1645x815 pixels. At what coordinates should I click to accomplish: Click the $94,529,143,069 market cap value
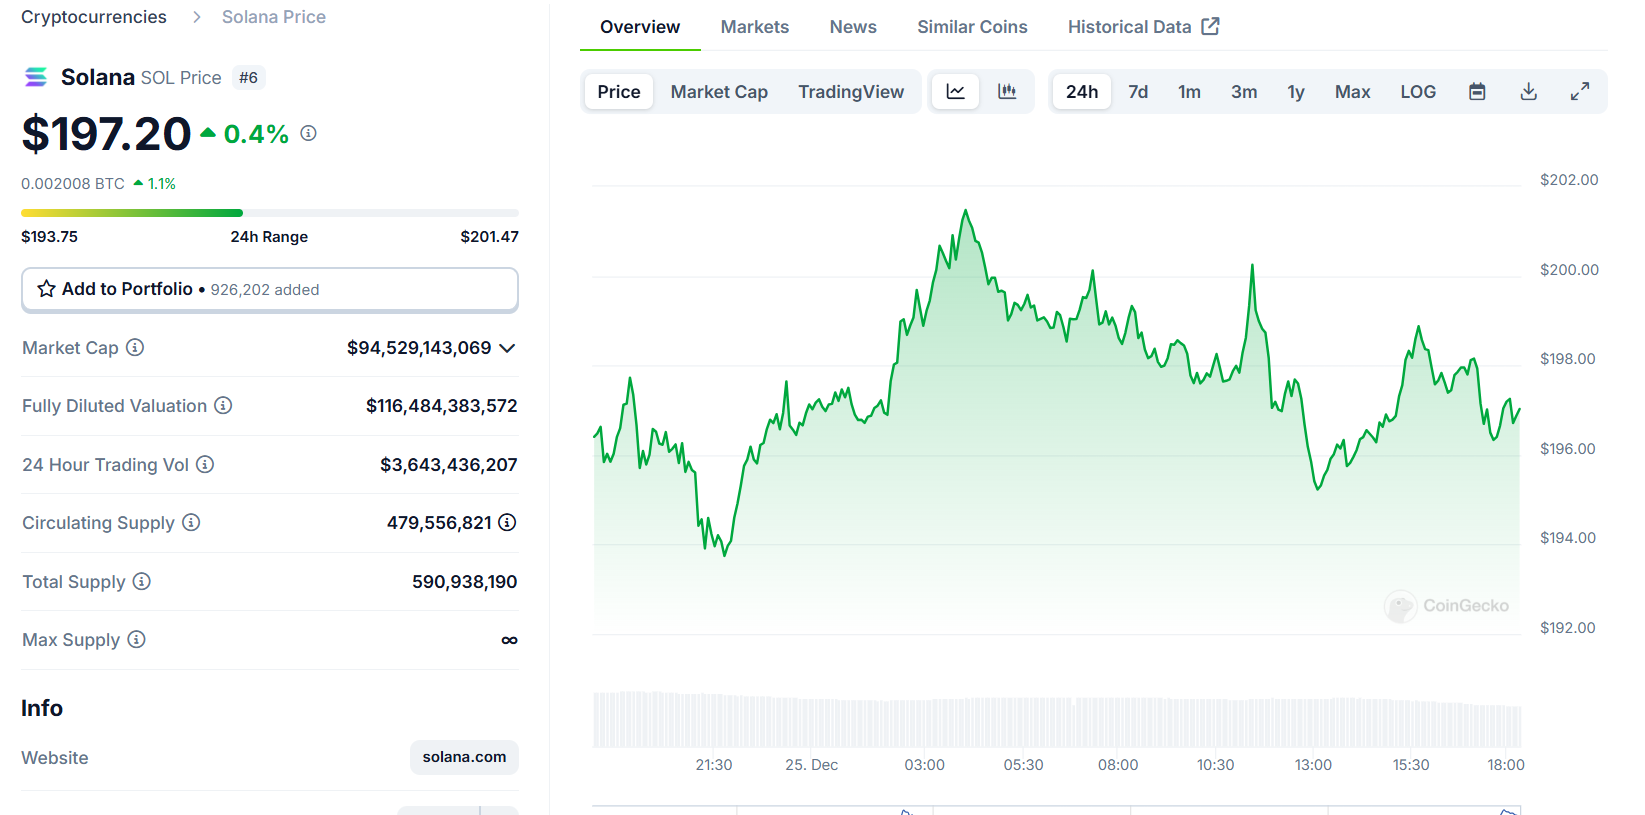pos(419,348)
